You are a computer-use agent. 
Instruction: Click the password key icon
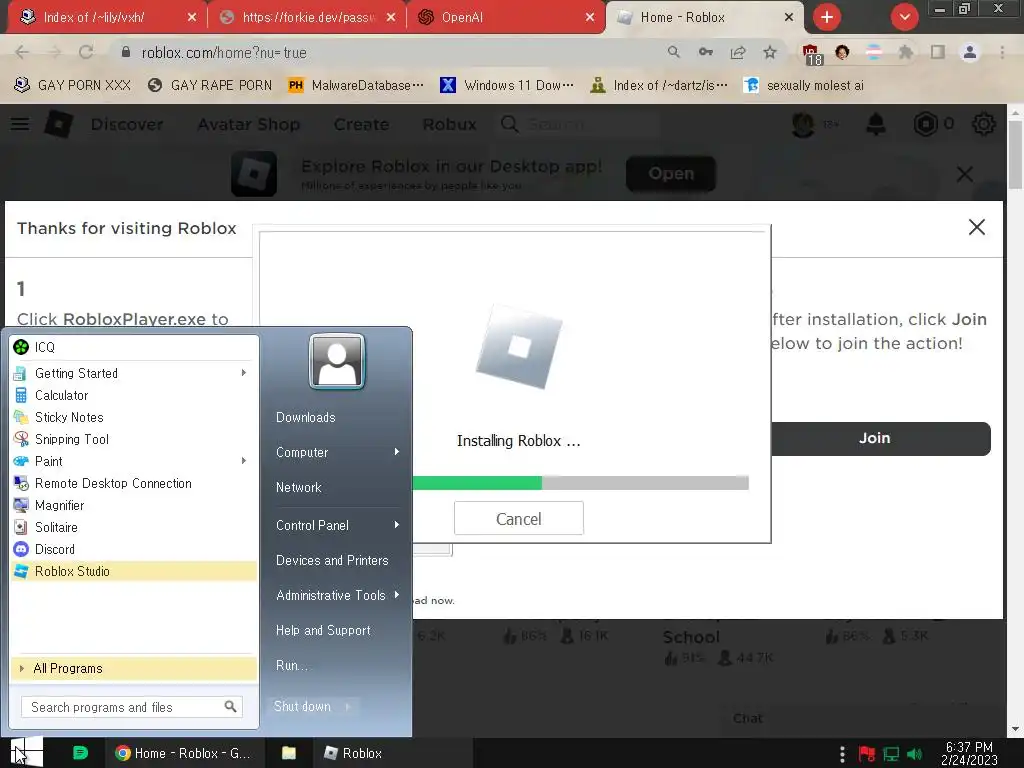click(x=706, y=52)
